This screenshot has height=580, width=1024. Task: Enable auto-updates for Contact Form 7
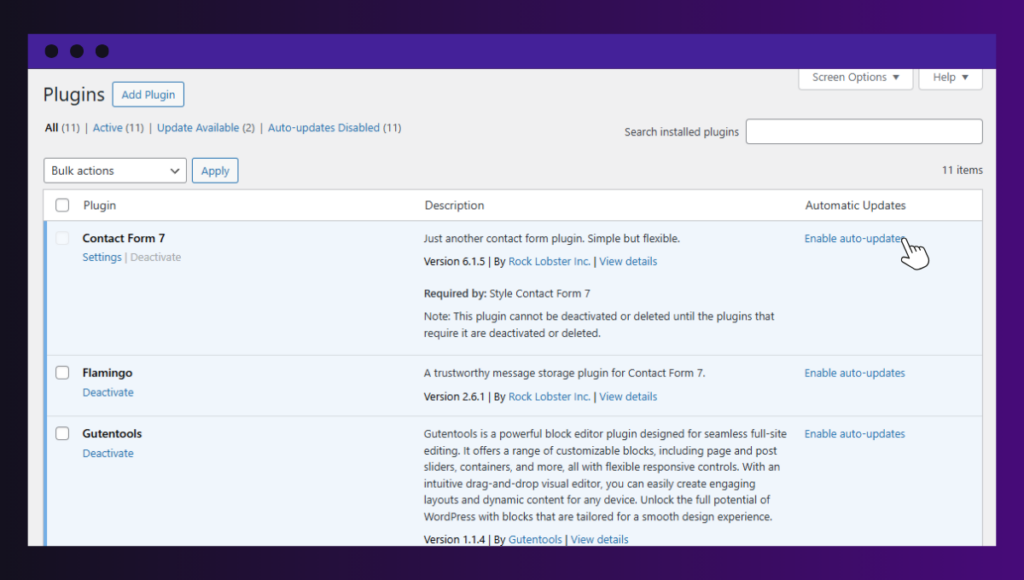[x=852, y=238]
